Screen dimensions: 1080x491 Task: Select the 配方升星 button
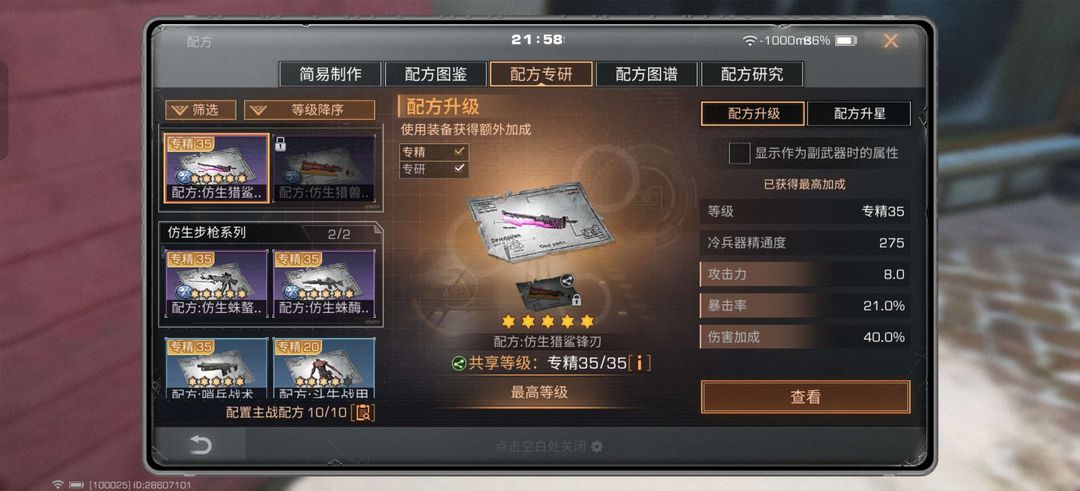pos(859,114)
